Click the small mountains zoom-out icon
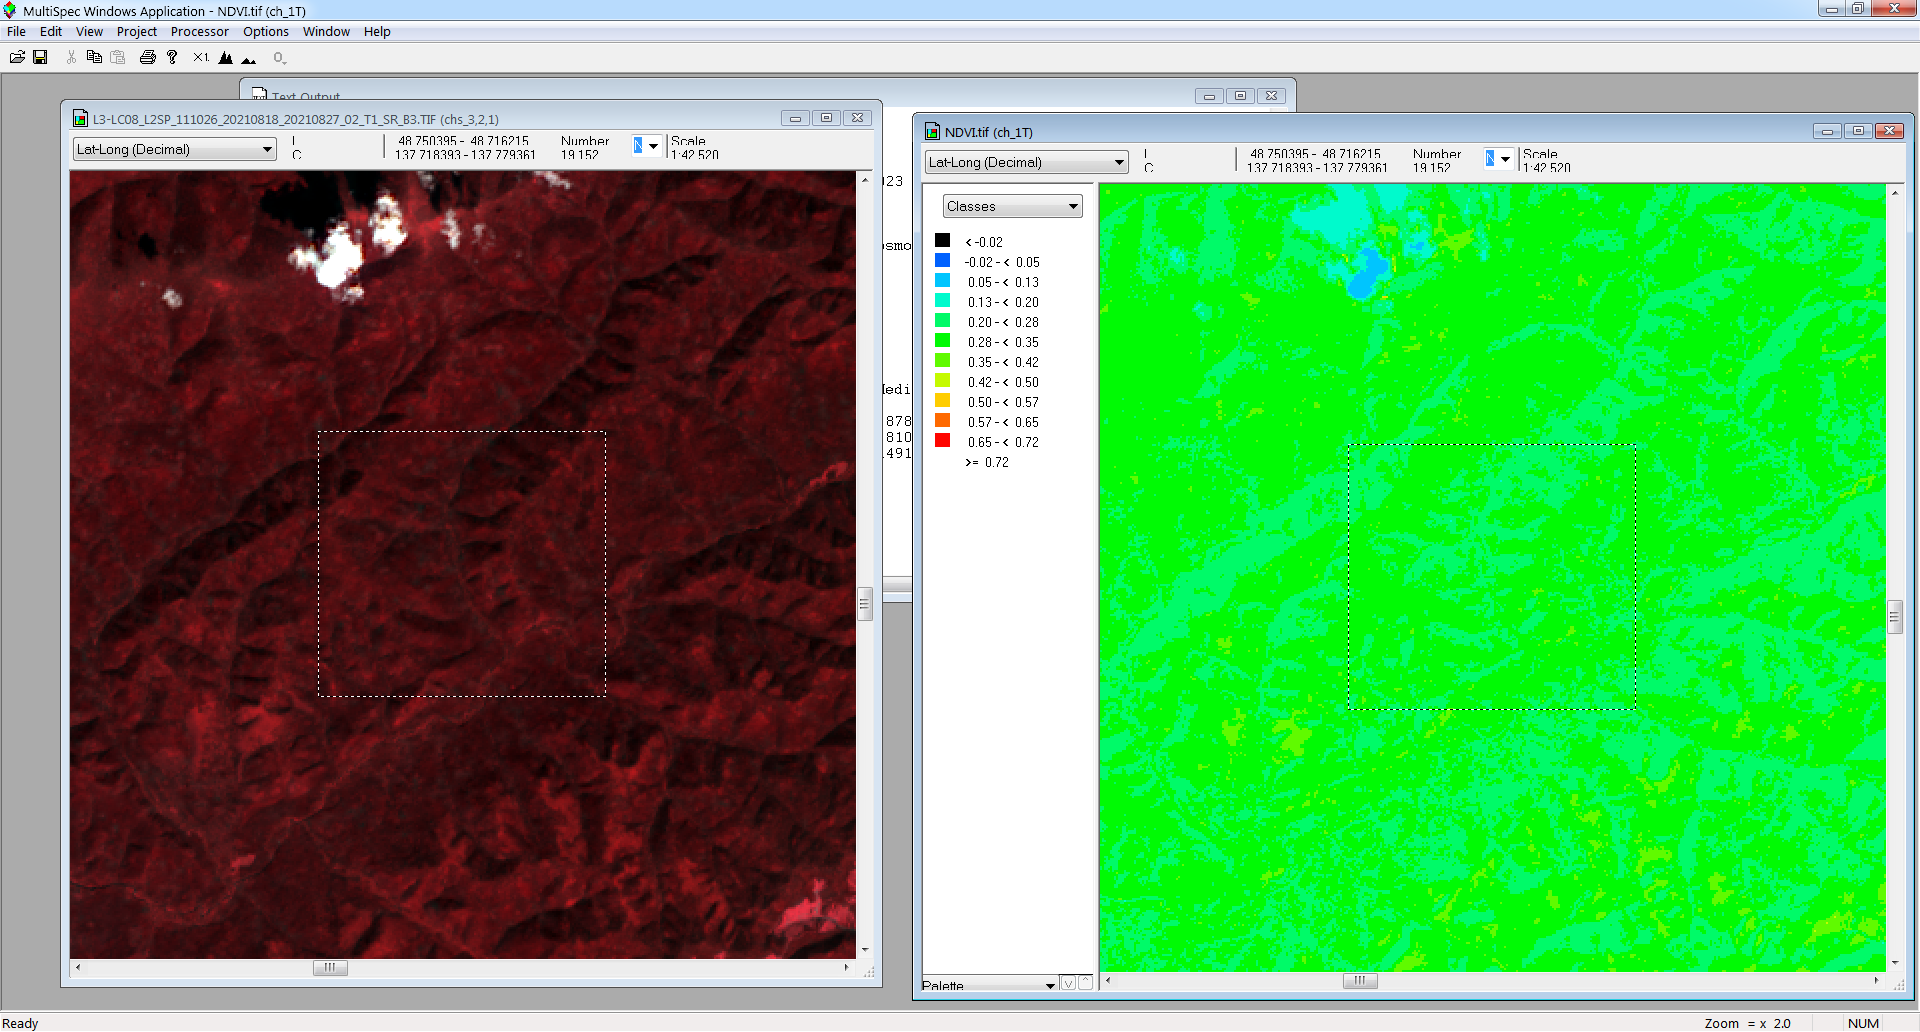The height and width of the screenshot is (1032, 1920). (249, 59)
